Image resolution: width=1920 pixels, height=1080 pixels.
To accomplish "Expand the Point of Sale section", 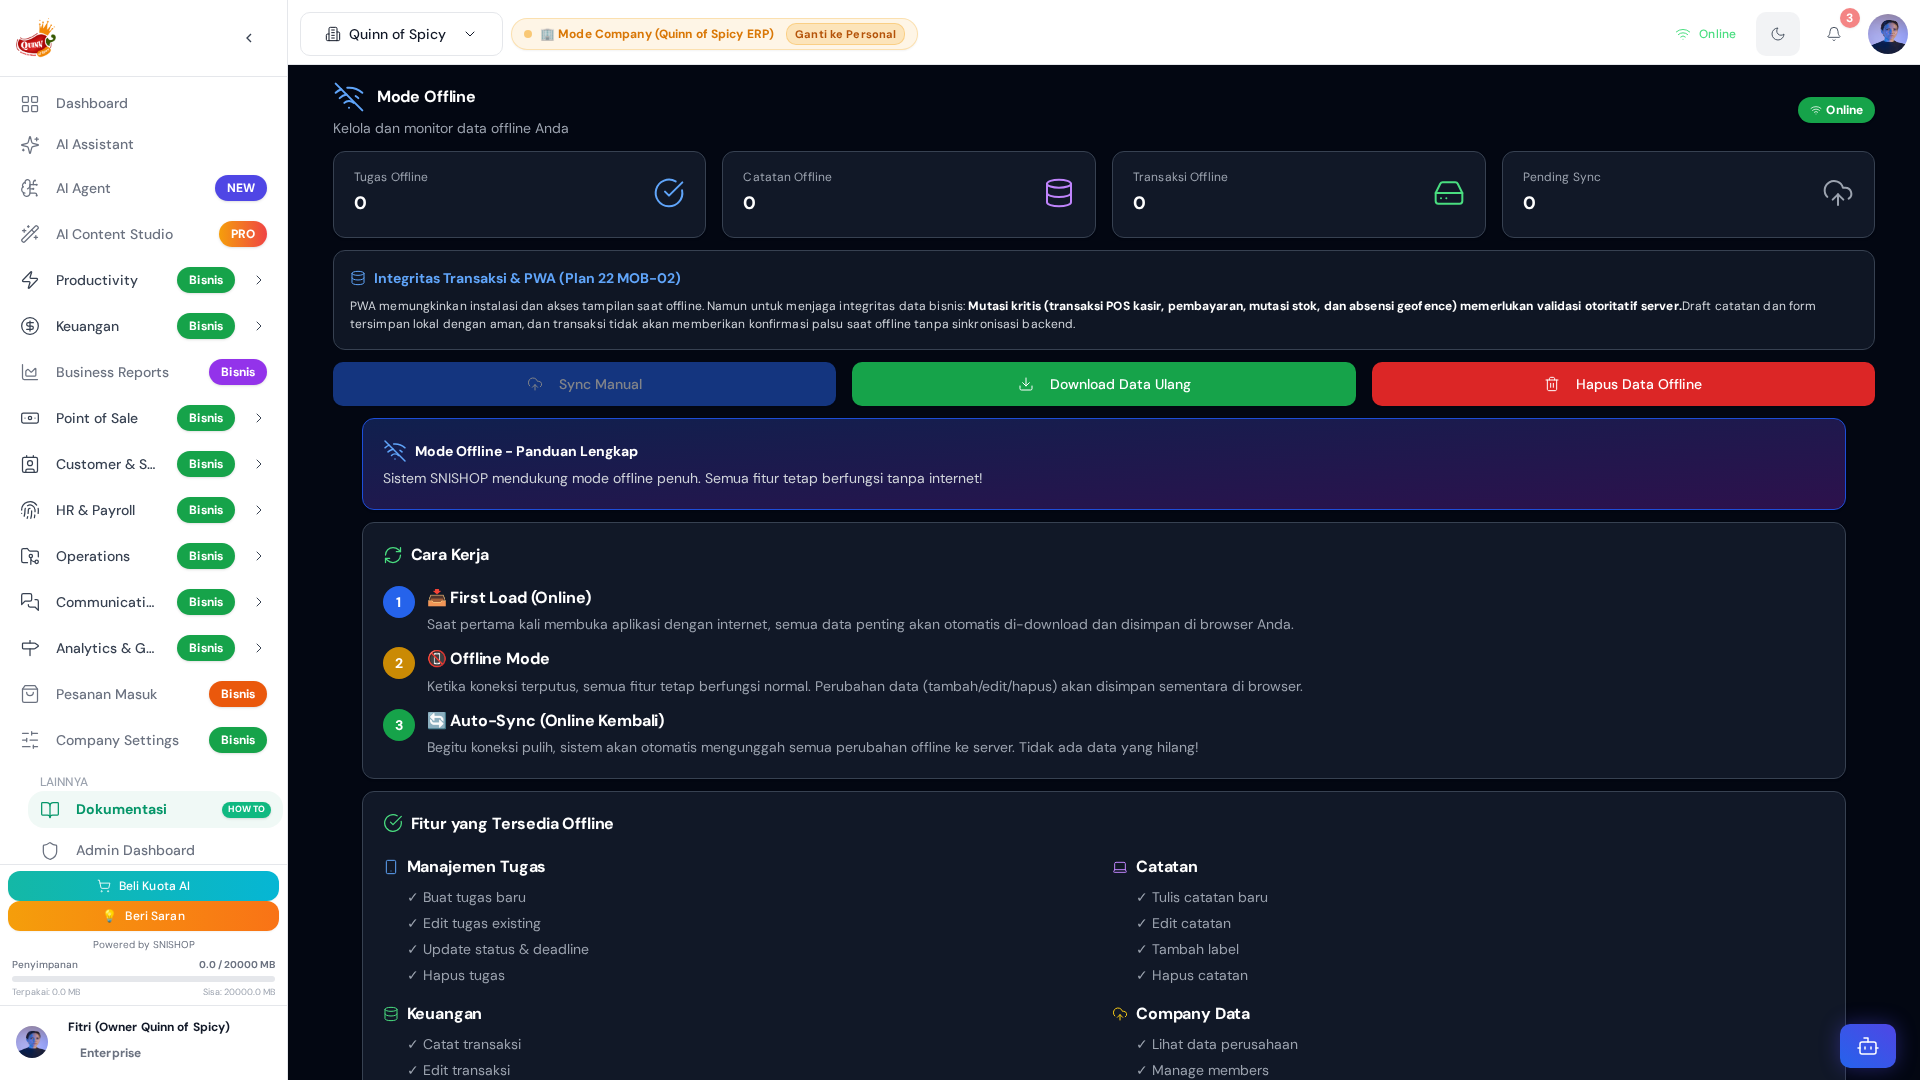I will (x=143, y=418).
